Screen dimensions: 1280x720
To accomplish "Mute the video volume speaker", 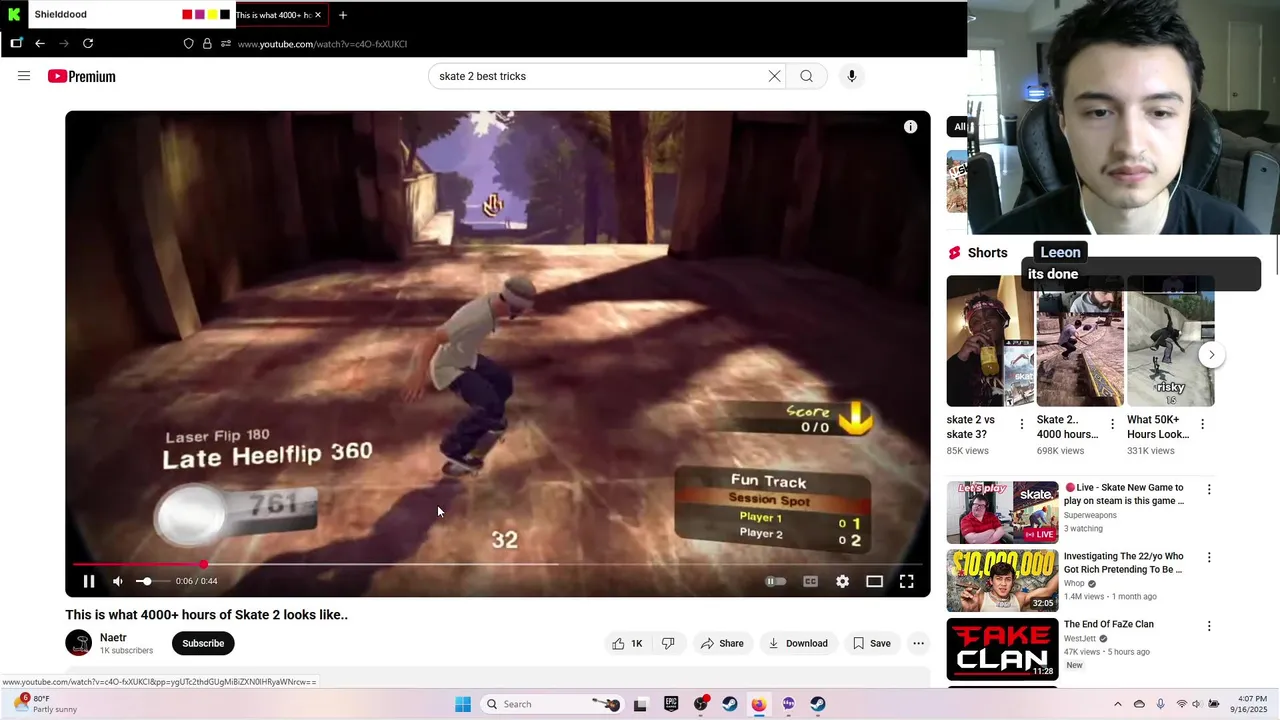I will (x=118, y=581).
